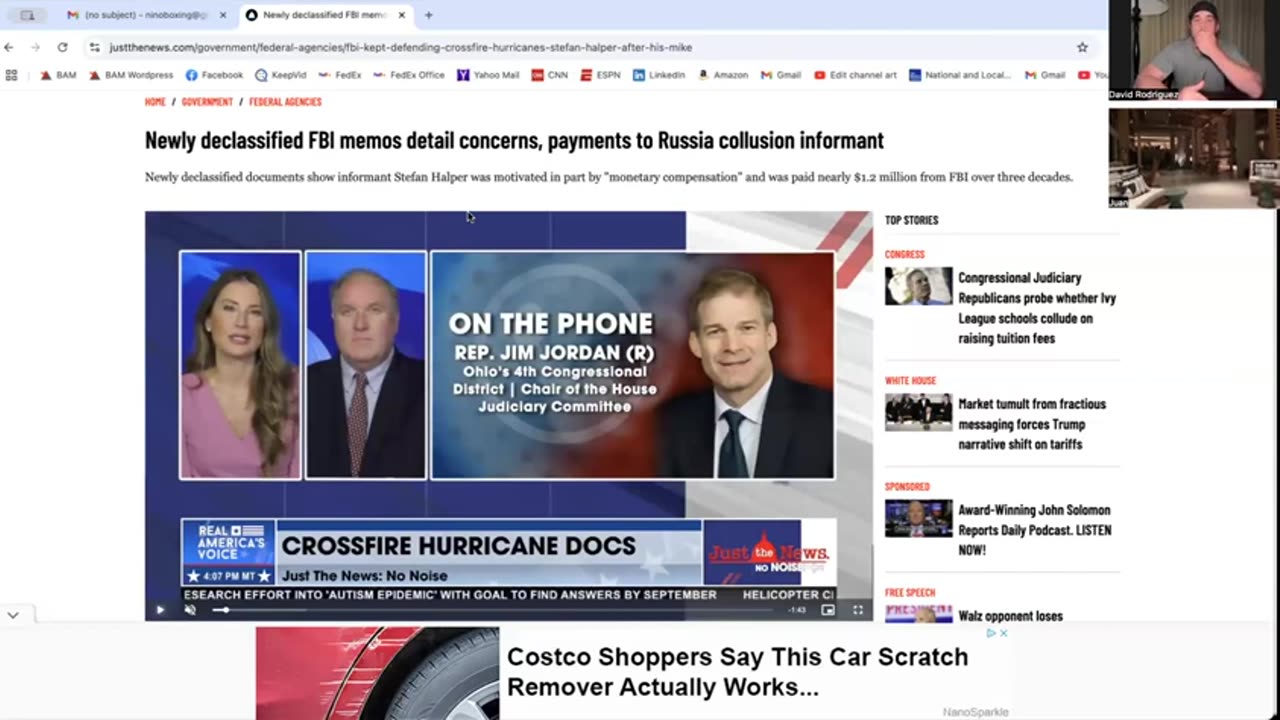Reload the page with the refresh icon
The width and height of the screenshot is (1280, 720).
coord(62,47)
